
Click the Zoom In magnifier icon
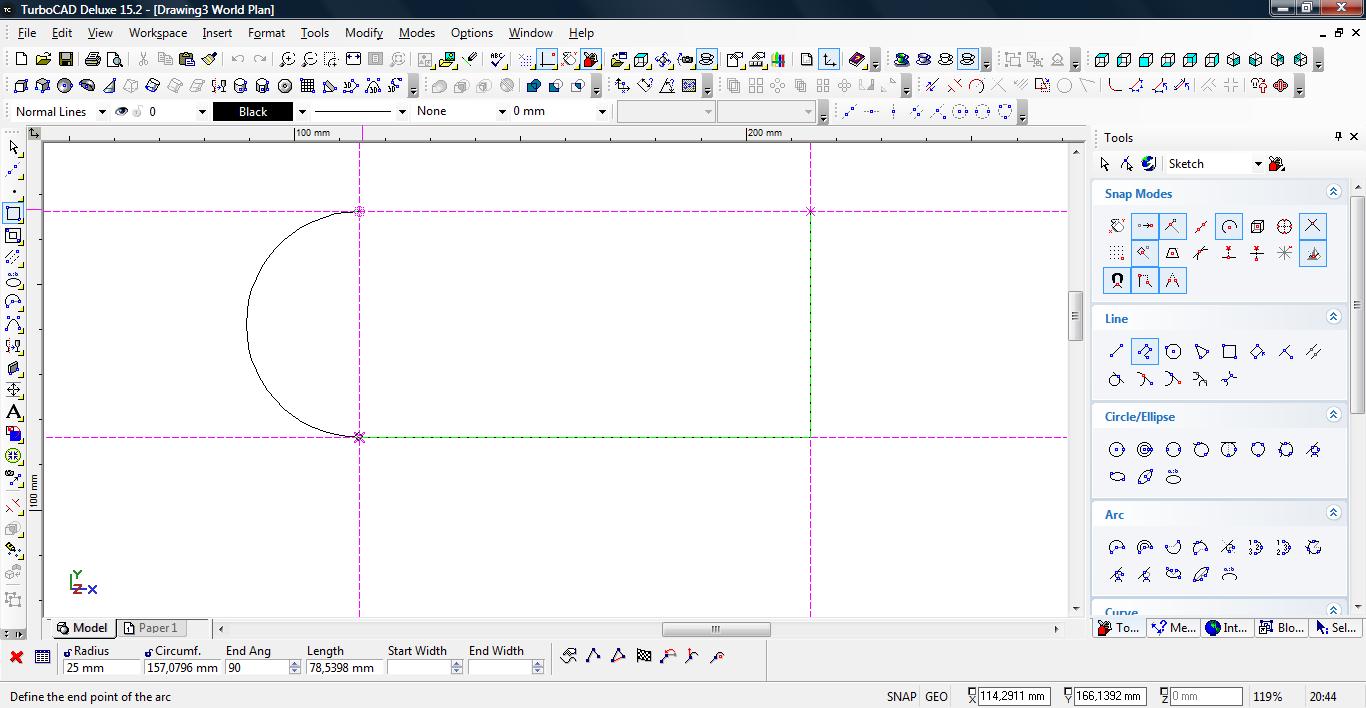coord(287,60)
